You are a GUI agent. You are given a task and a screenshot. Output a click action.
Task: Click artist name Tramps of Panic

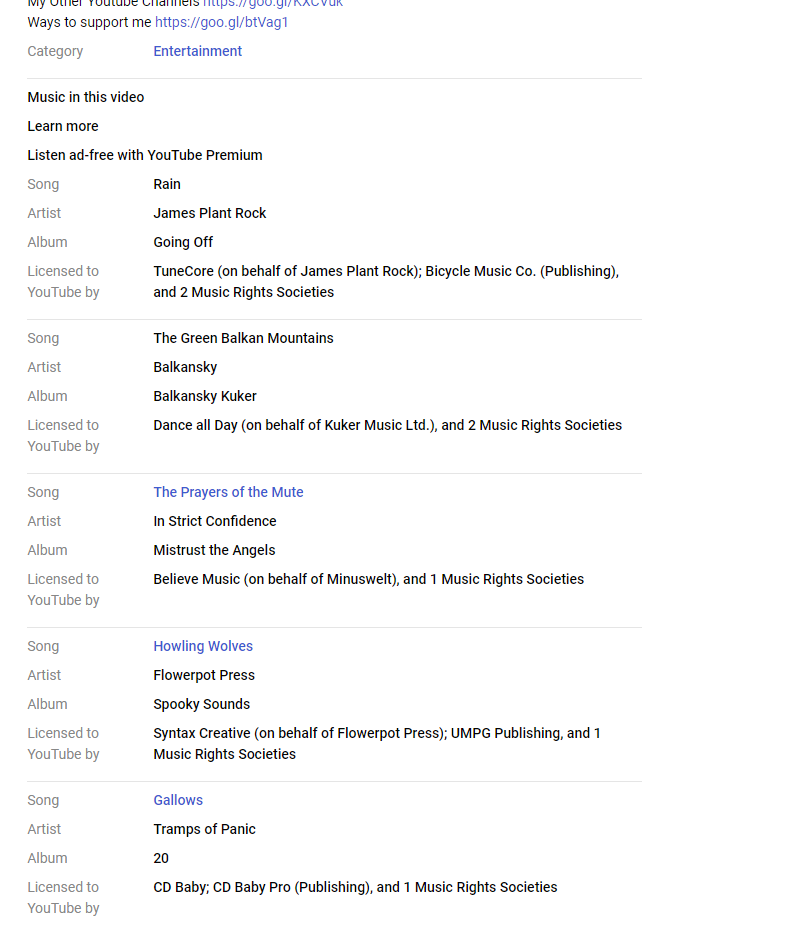click(x=204, y=829)
